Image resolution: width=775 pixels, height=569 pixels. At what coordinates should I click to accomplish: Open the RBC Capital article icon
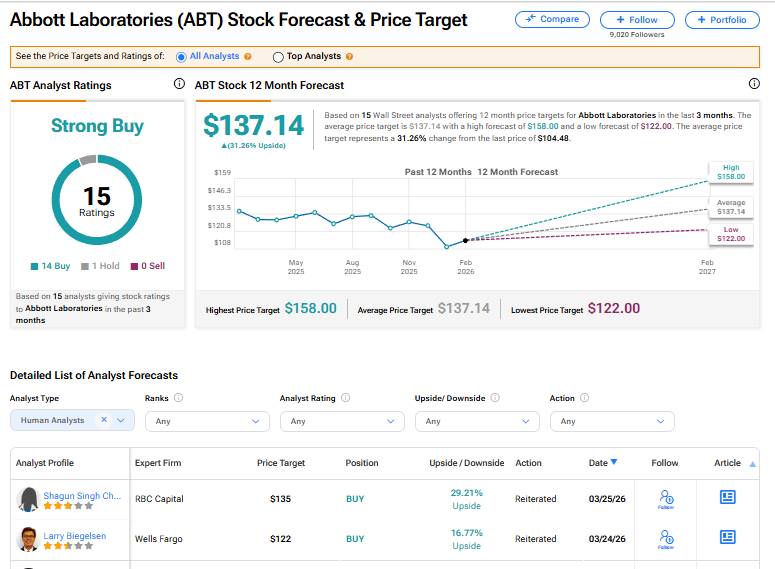coord(728,496)
